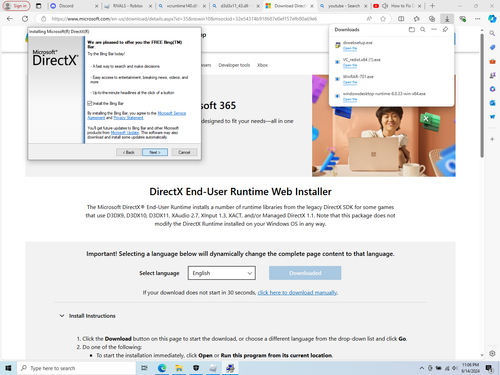The height and width of the screenshot is (375, 500).
Task: Add a sidebar app with the plus icon
Action: click(x=492, y=139)
